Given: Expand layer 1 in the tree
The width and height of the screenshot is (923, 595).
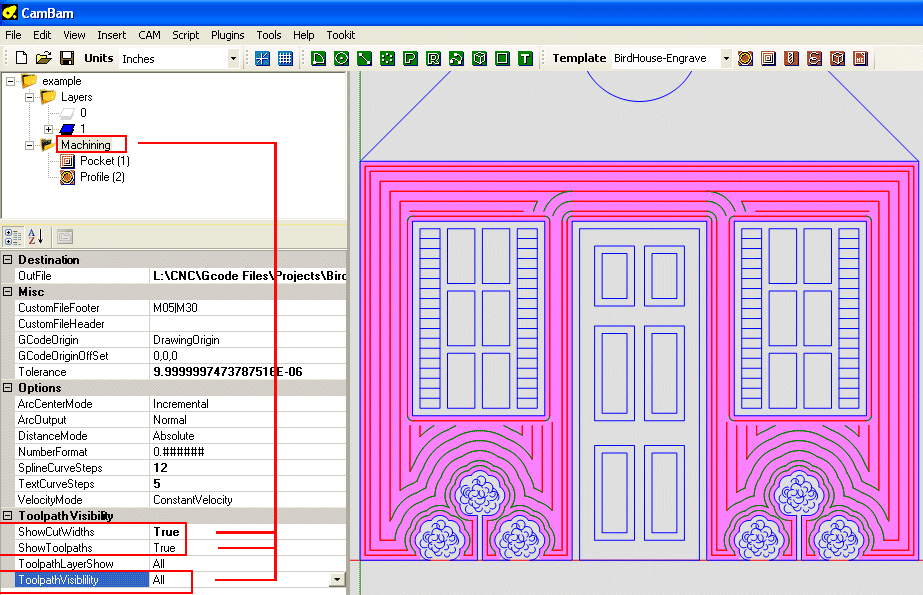Looking at the screenshot, I should tap(48, 129).
